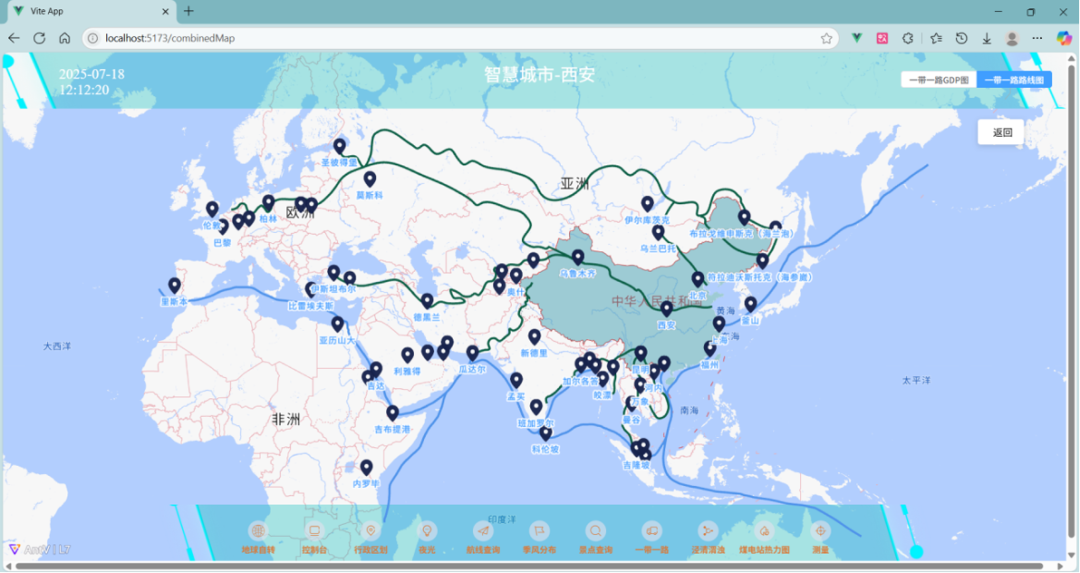
Task: Open browser history icon
Action: click(962, 39)
